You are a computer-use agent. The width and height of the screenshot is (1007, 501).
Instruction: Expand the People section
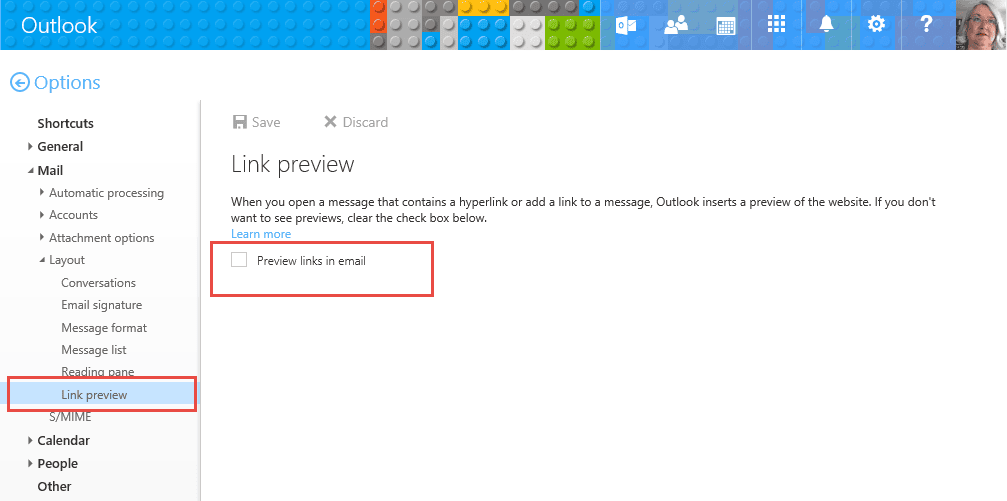30,463
